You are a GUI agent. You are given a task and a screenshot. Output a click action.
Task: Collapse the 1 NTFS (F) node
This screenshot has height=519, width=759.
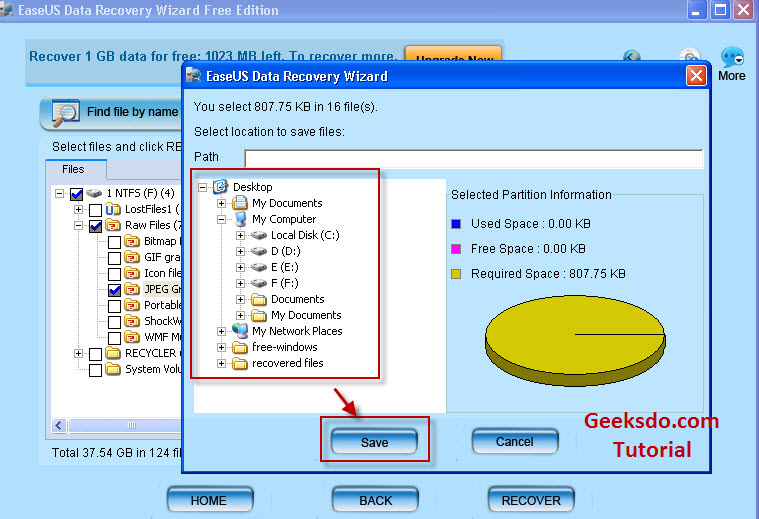pyautogui.click(x=59, y=194)
